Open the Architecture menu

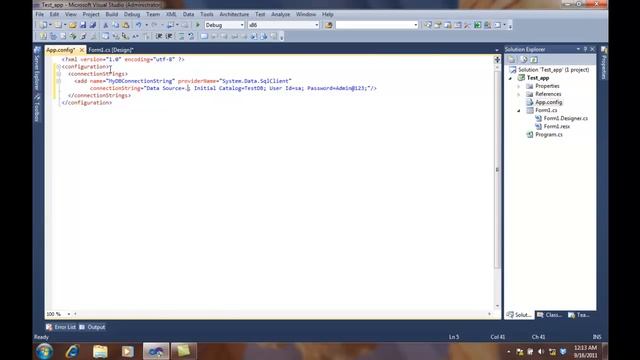[x=234, y=14]
